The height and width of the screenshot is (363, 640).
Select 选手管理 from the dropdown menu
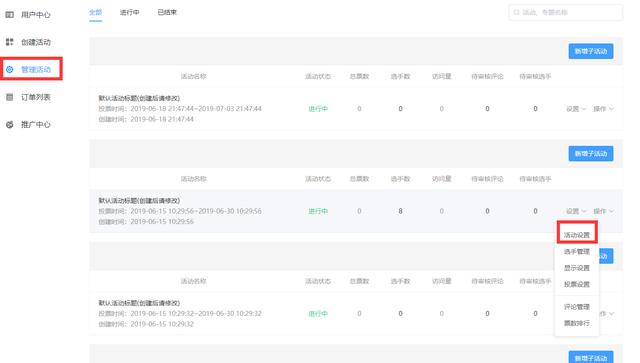tap(577, 252)
